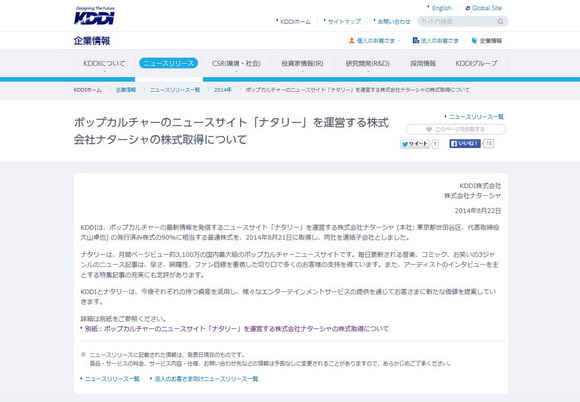Click the 企業情報 breadcrumb
Image resolution: width=580 pixels, height=402 pixels.
coord(126,90)
